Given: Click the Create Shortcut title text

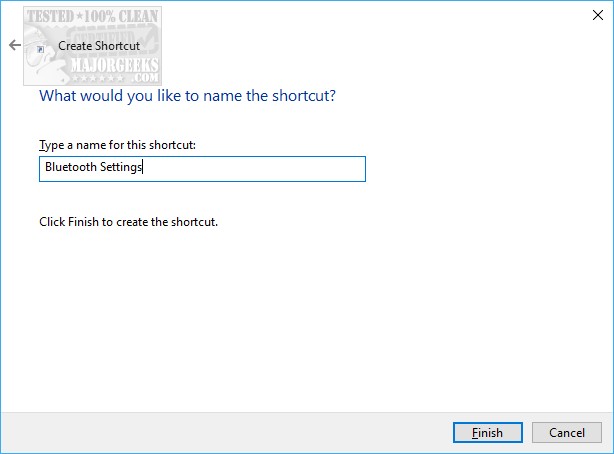Looking at the screenshot, I should coord(100,46).
